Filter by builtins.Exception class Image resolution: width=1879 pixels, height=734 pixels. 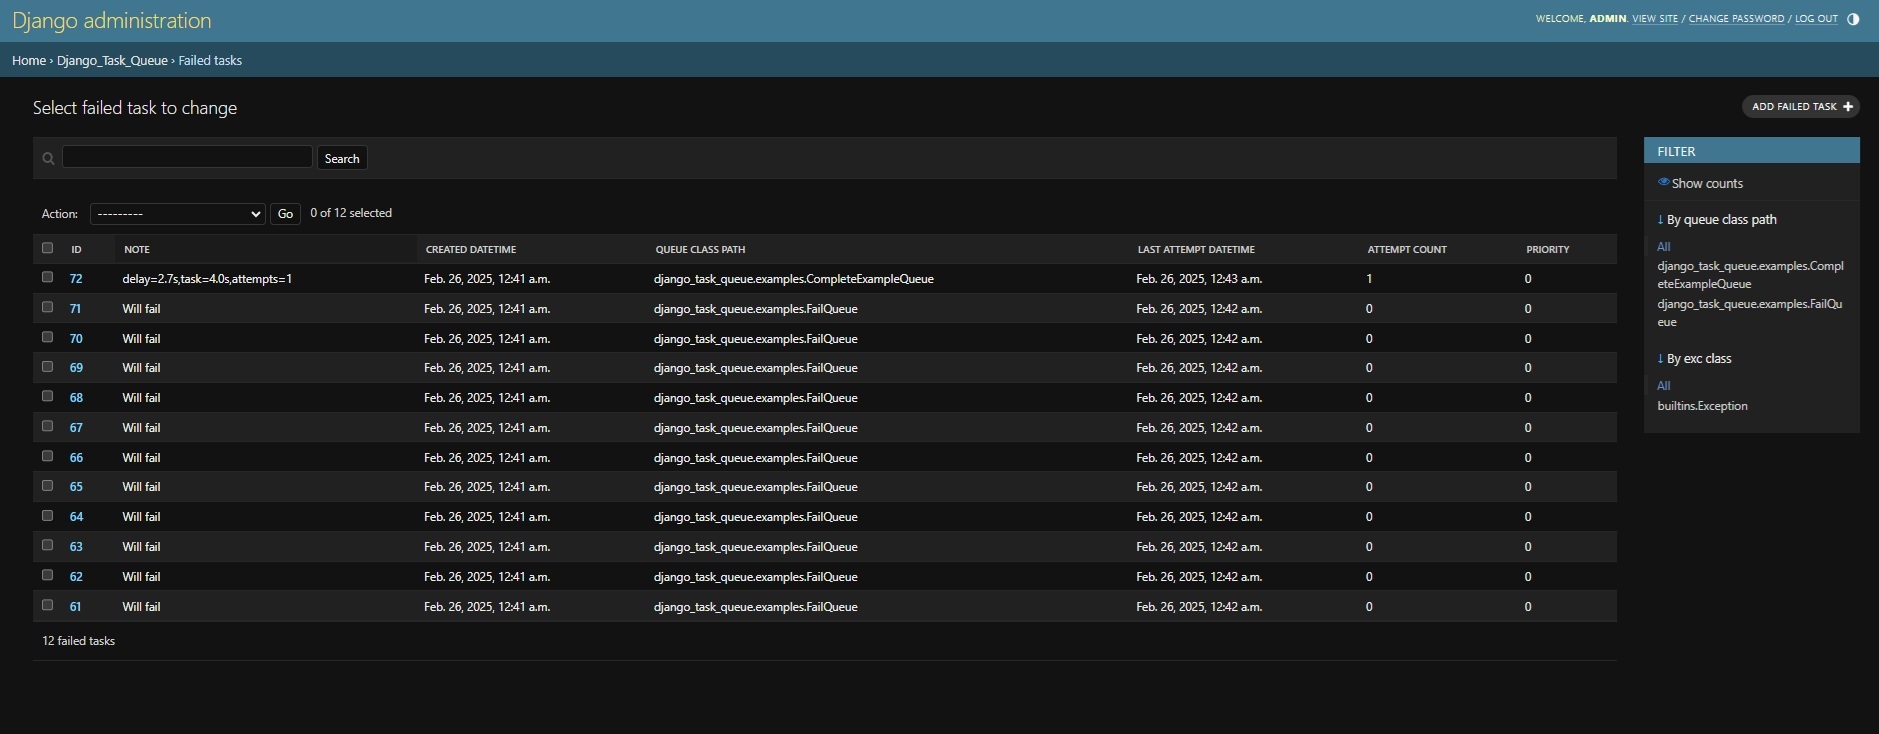[1702, 406]
